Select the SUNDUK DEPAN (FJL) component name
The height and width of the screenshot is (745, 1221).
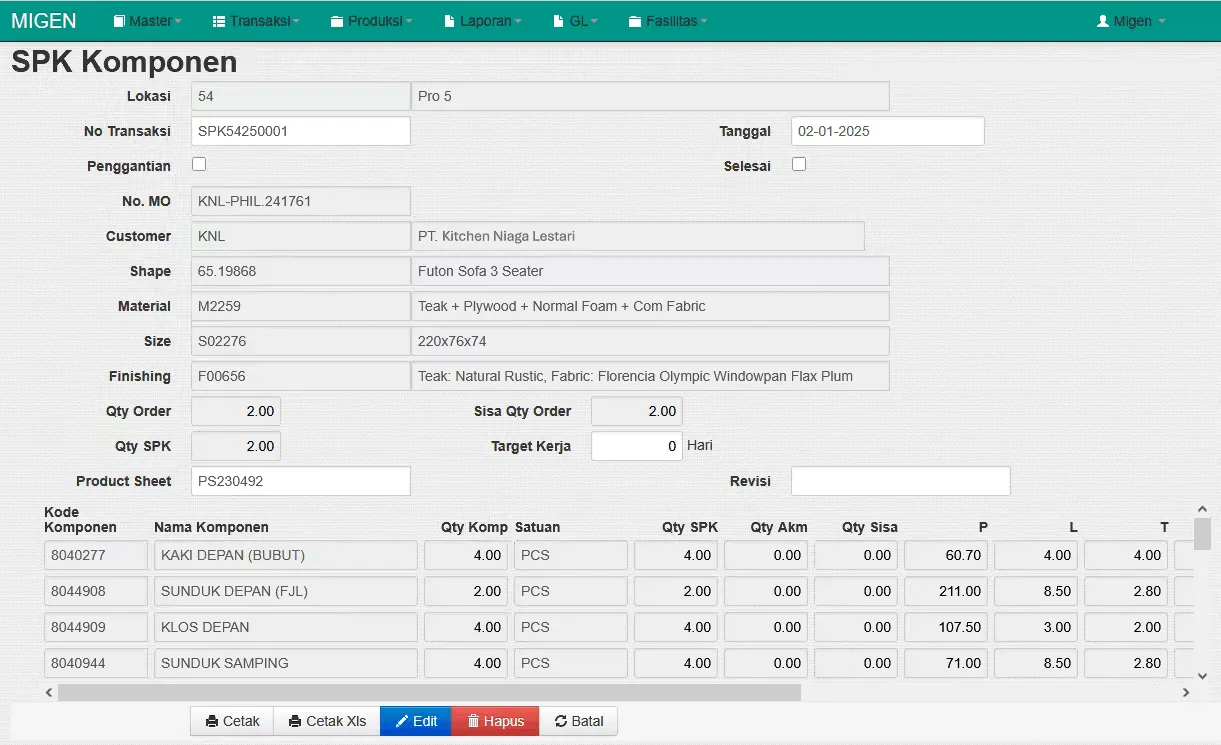tap(286, 592)
